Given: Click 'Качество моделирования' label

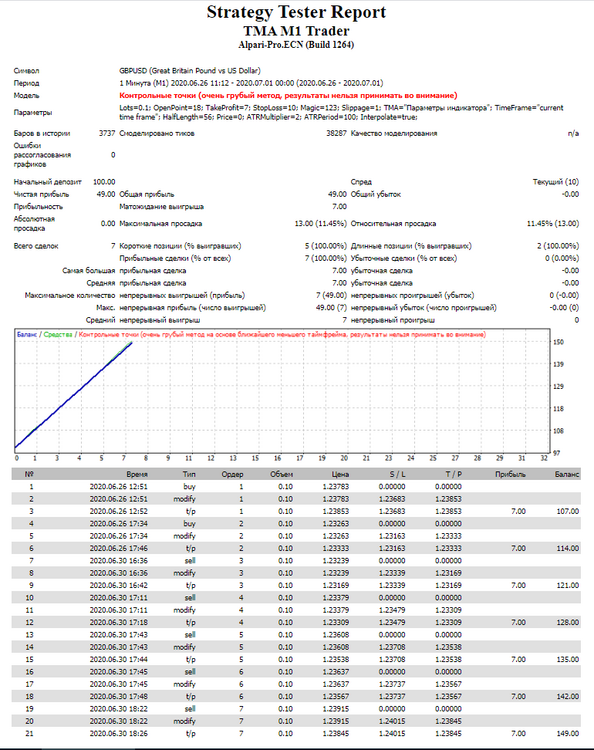Looking at the screenshot, I should (394, 133).
